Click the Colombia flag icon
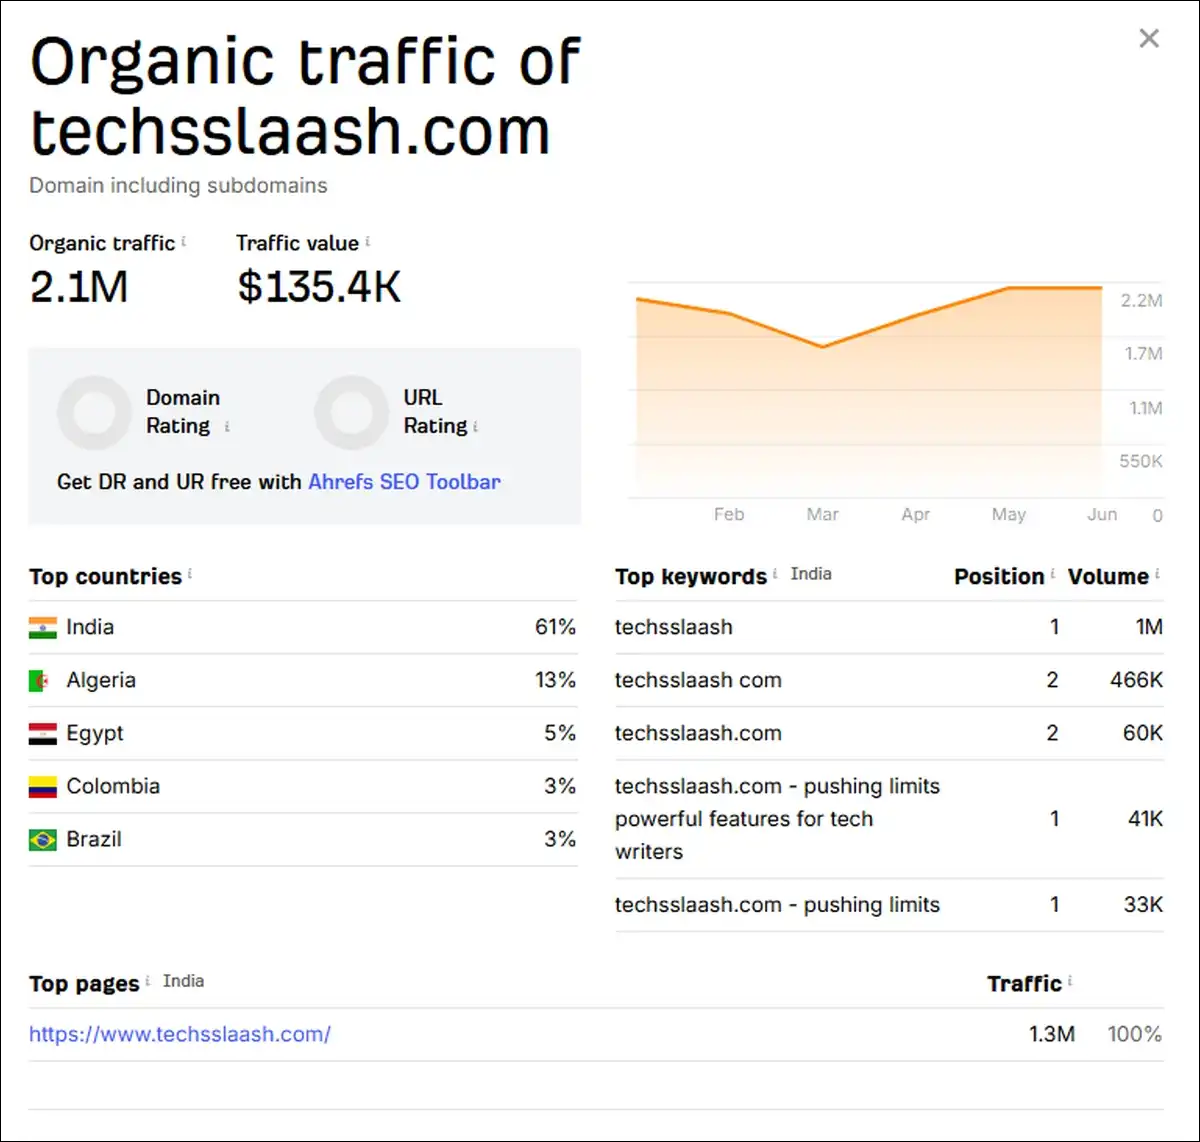Image resolution: width=1200 pixels, height=1142 pixels. pos(43,787)
